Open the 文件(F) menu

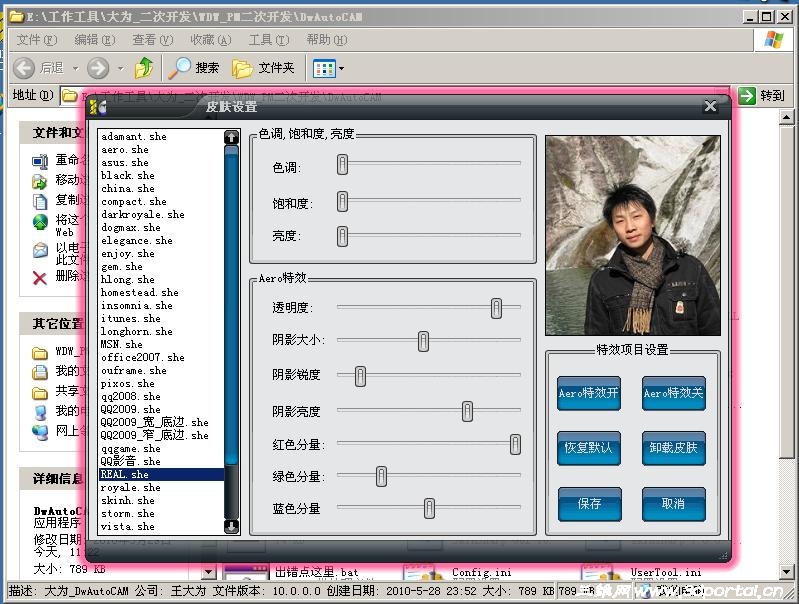coord(36,40)
